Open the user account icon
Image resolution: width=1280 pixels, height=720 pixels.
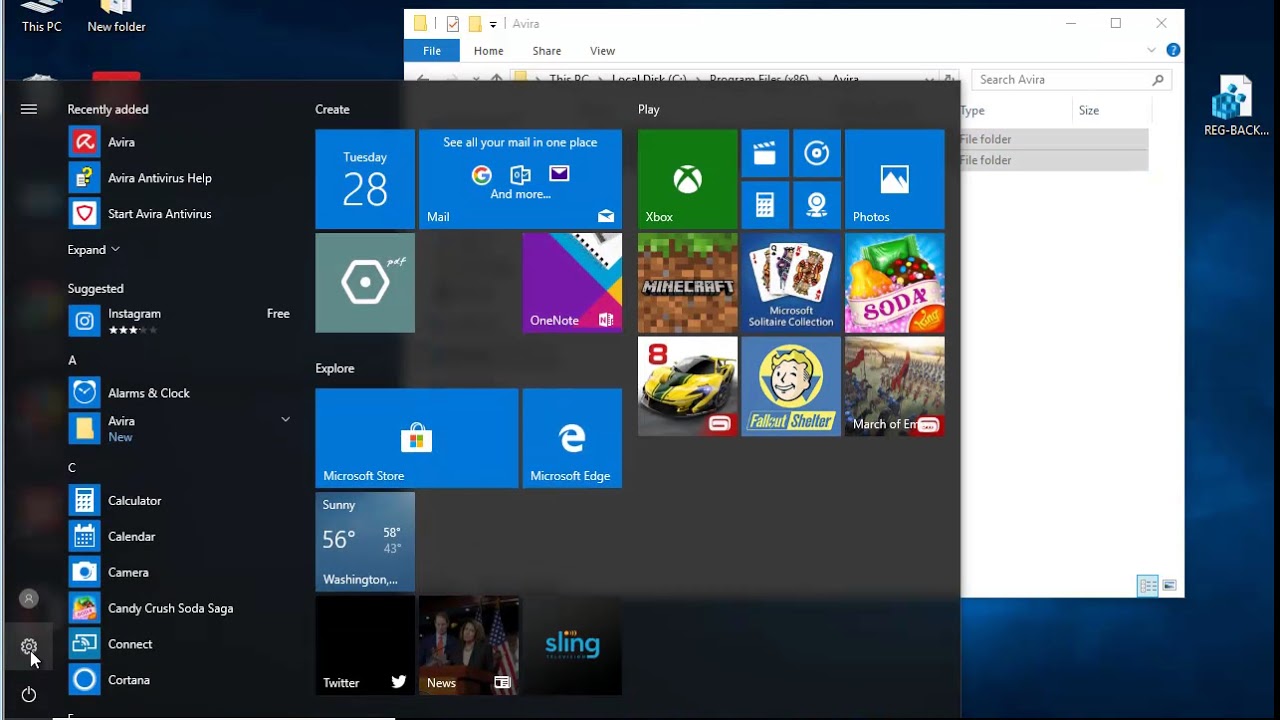29,598
